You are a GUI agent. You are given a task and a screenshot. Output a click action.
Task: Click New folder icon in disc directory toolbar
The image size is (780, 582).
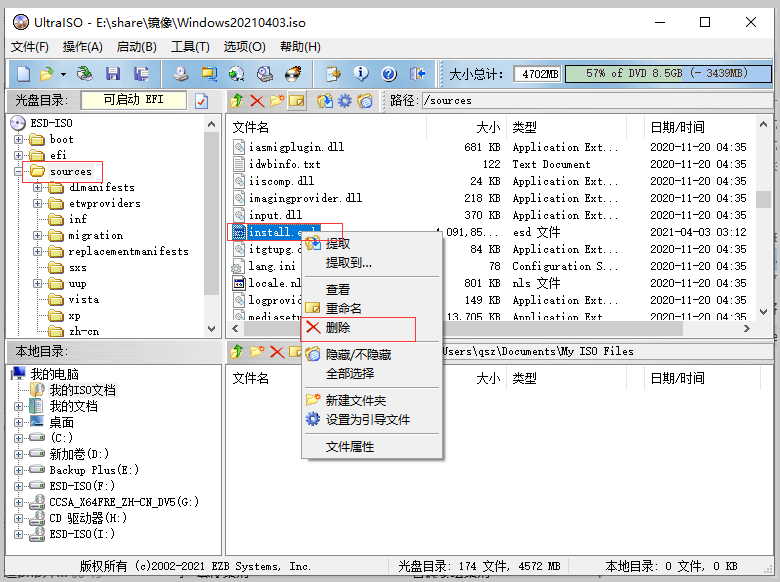[277, 101]
